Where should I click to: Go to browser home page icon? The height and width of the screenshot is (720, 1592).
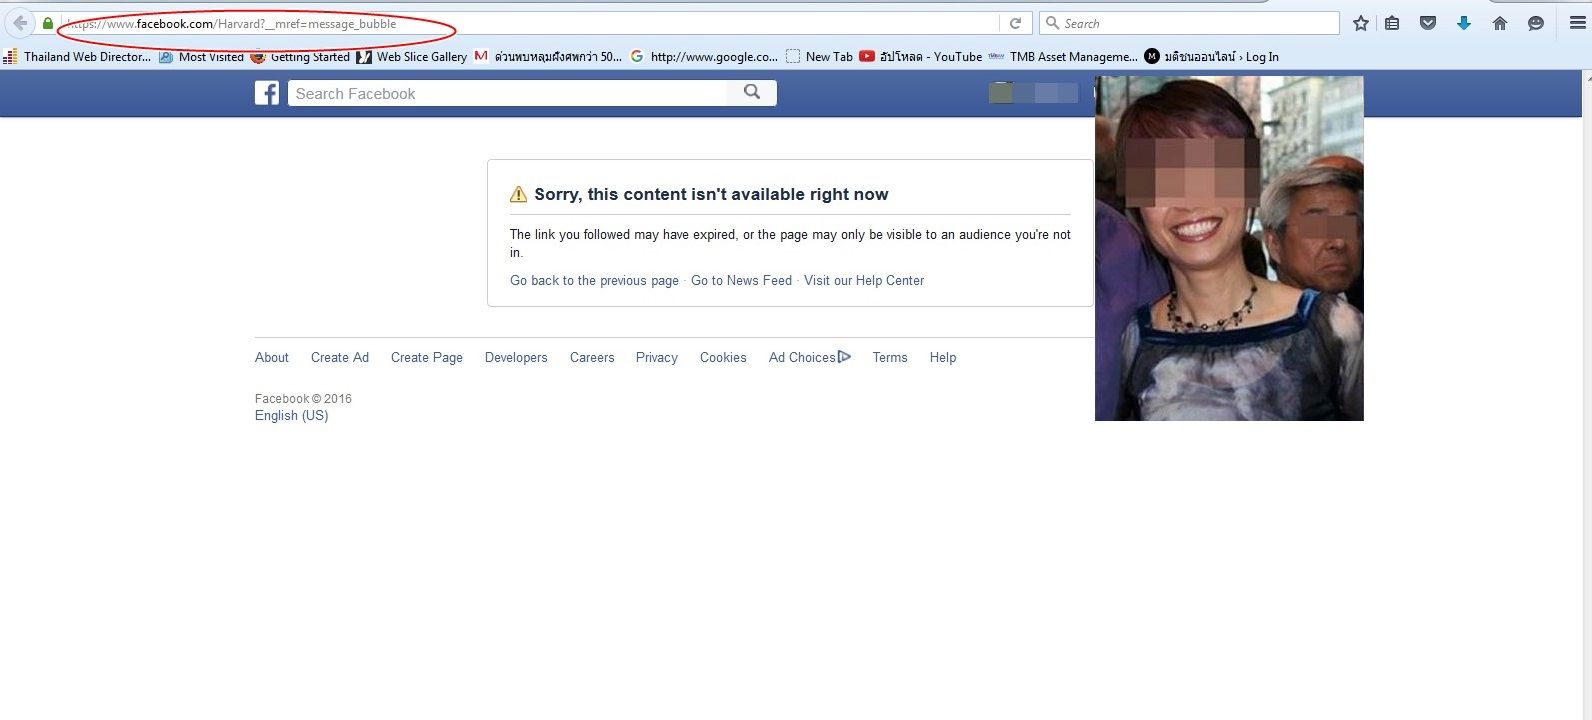[1500, 23]
